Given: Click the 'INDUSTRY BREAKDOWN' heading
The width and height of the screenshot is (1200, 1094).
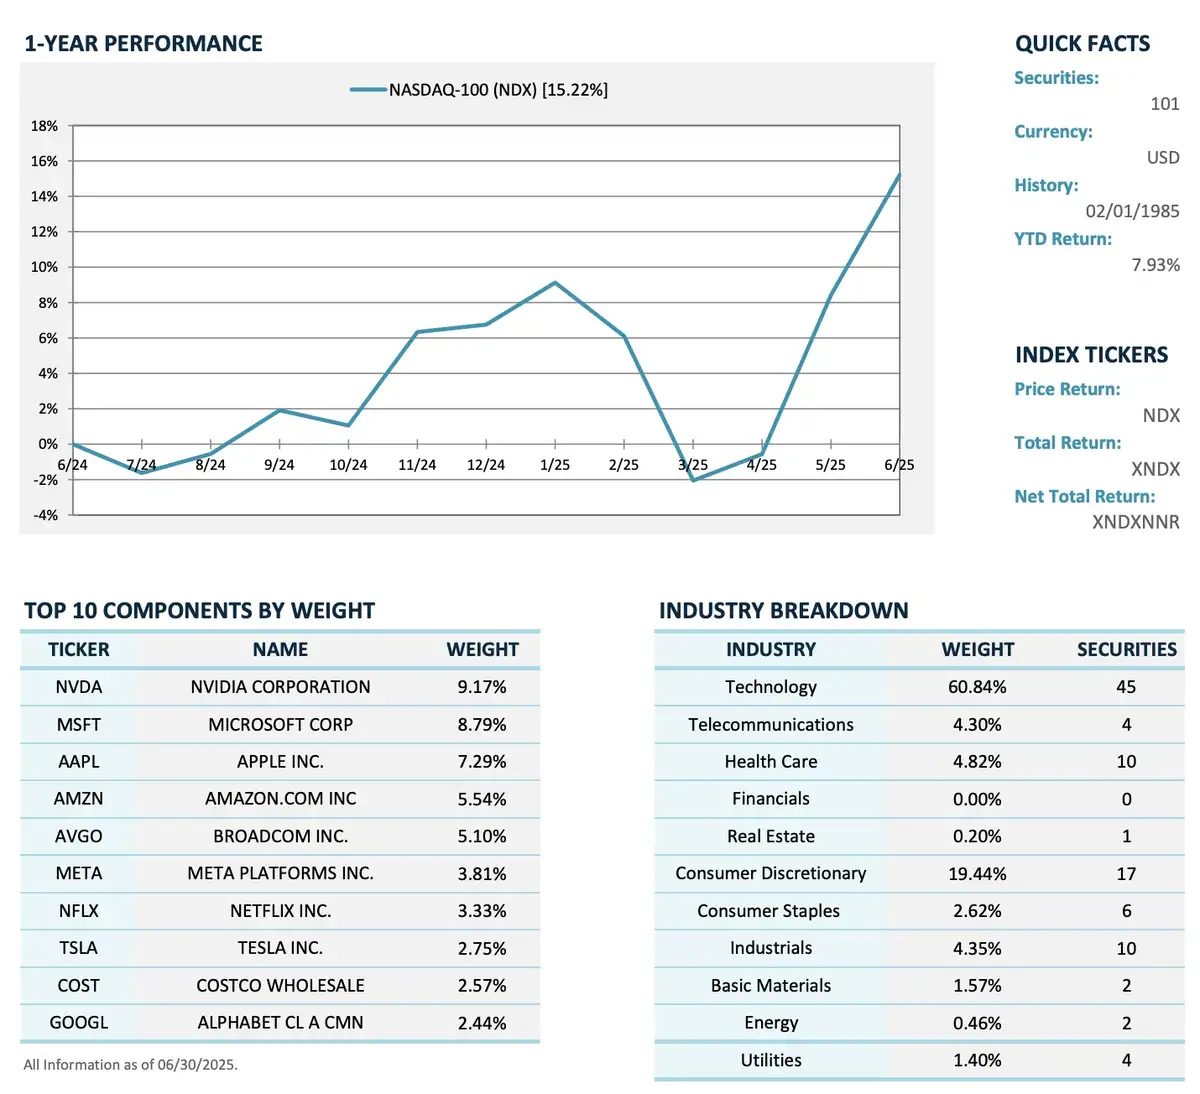Looking at the screenshot, I should 784,611.
